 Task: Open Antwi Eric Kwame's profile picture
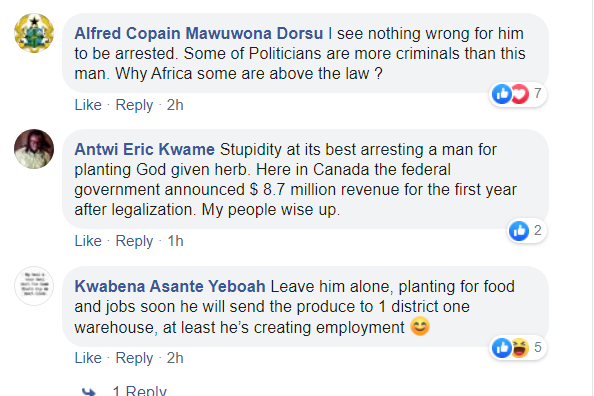pos(34,149)
